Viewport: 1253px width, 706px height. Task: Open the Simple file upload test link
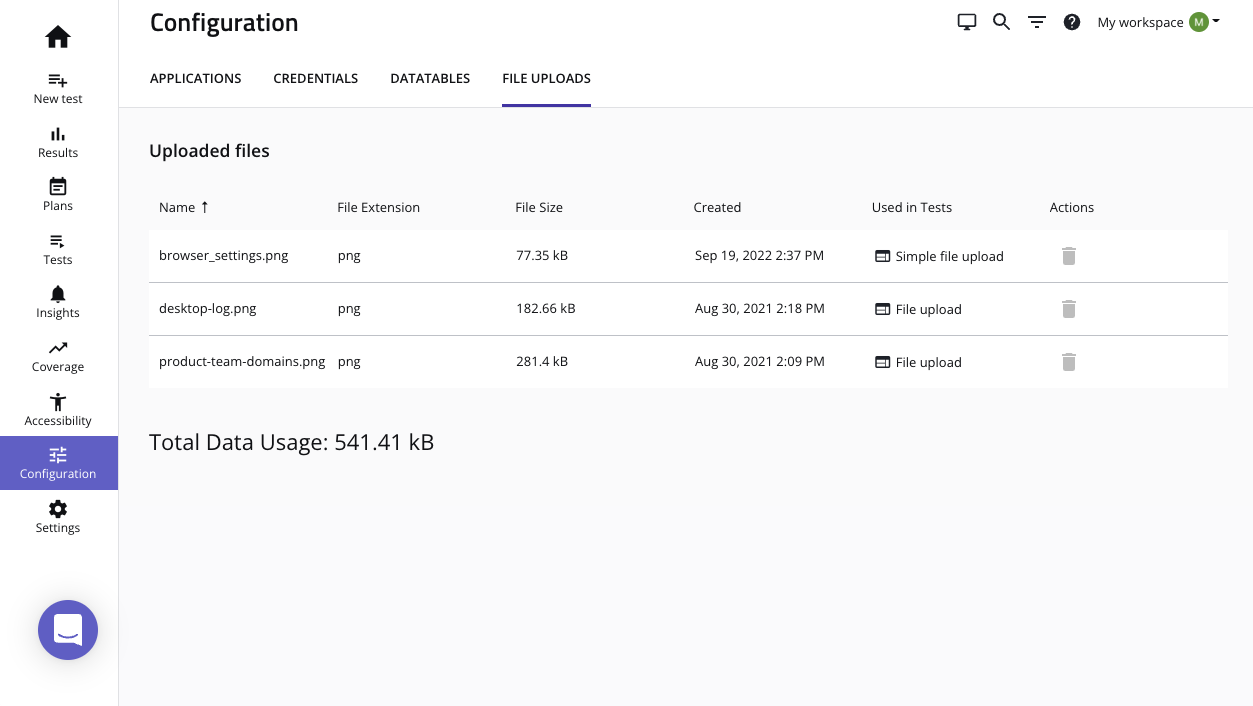click(x=948, y=256)
